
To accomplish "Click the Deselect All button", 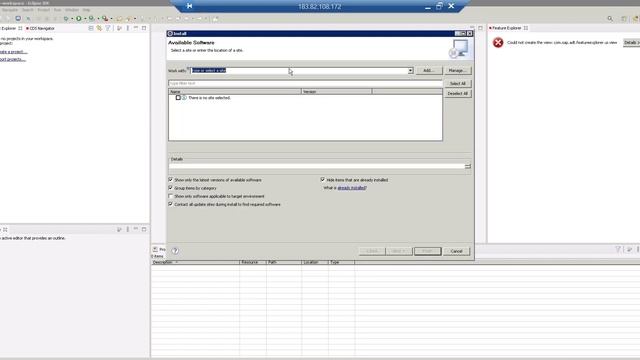I will pyautogui.click(x=458, y=93).
